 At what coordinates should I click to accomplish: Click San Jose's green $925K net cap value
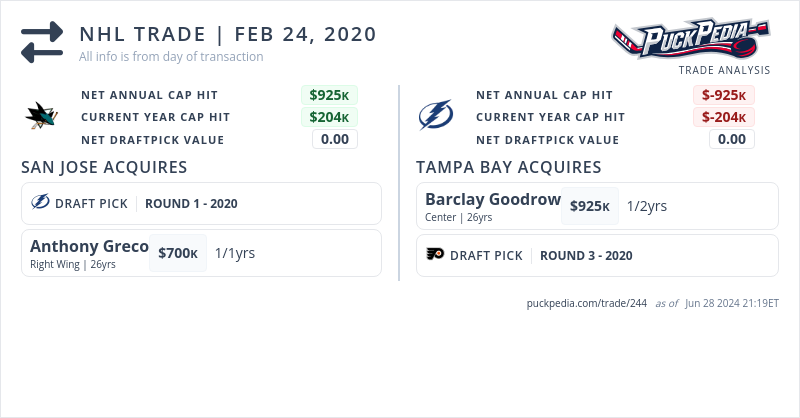(329, 95)
